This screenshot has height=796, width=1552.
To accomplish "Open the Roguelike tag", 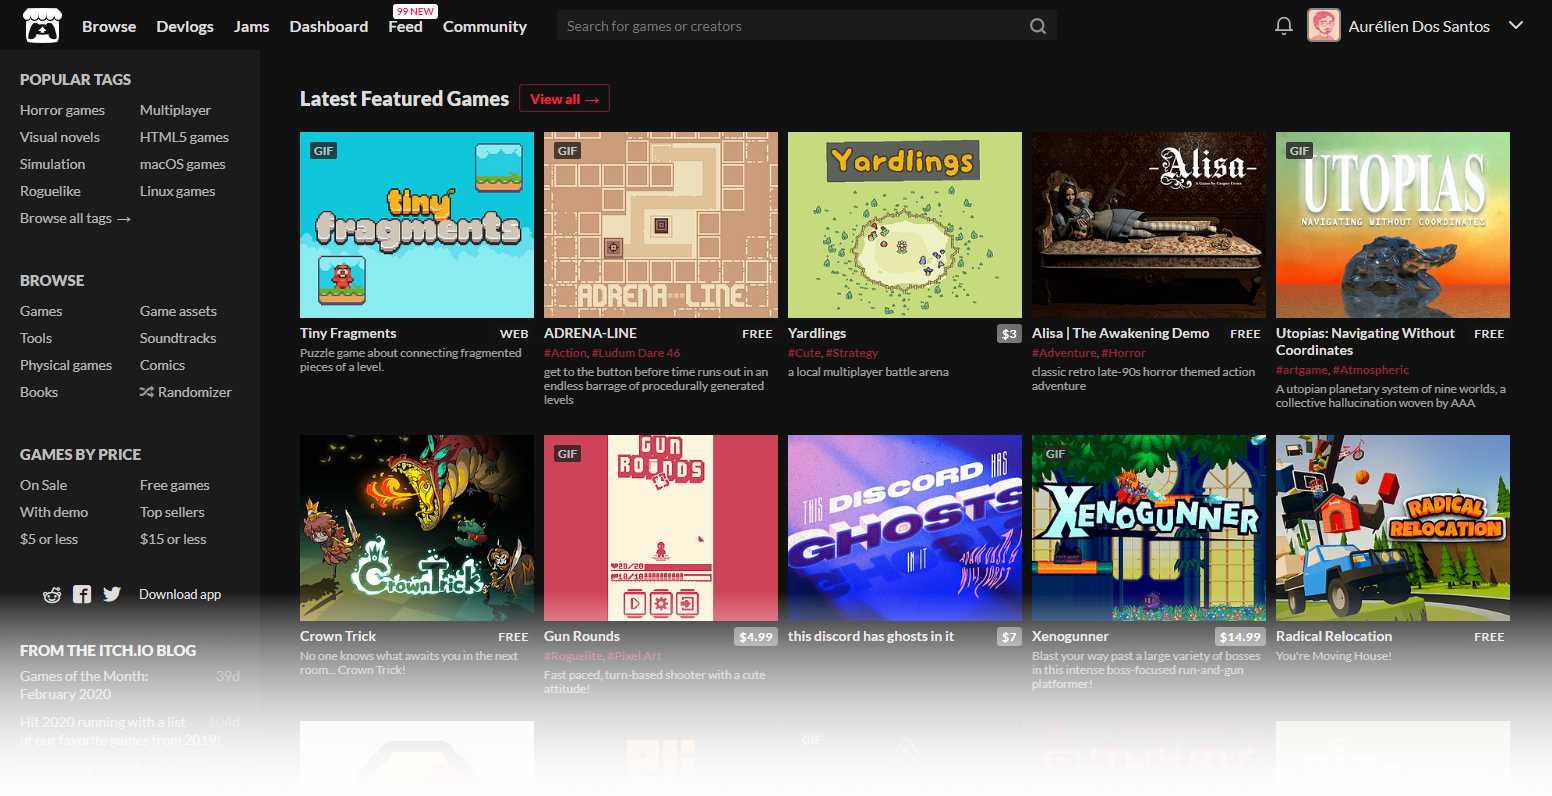I will [x=50, y=191].
